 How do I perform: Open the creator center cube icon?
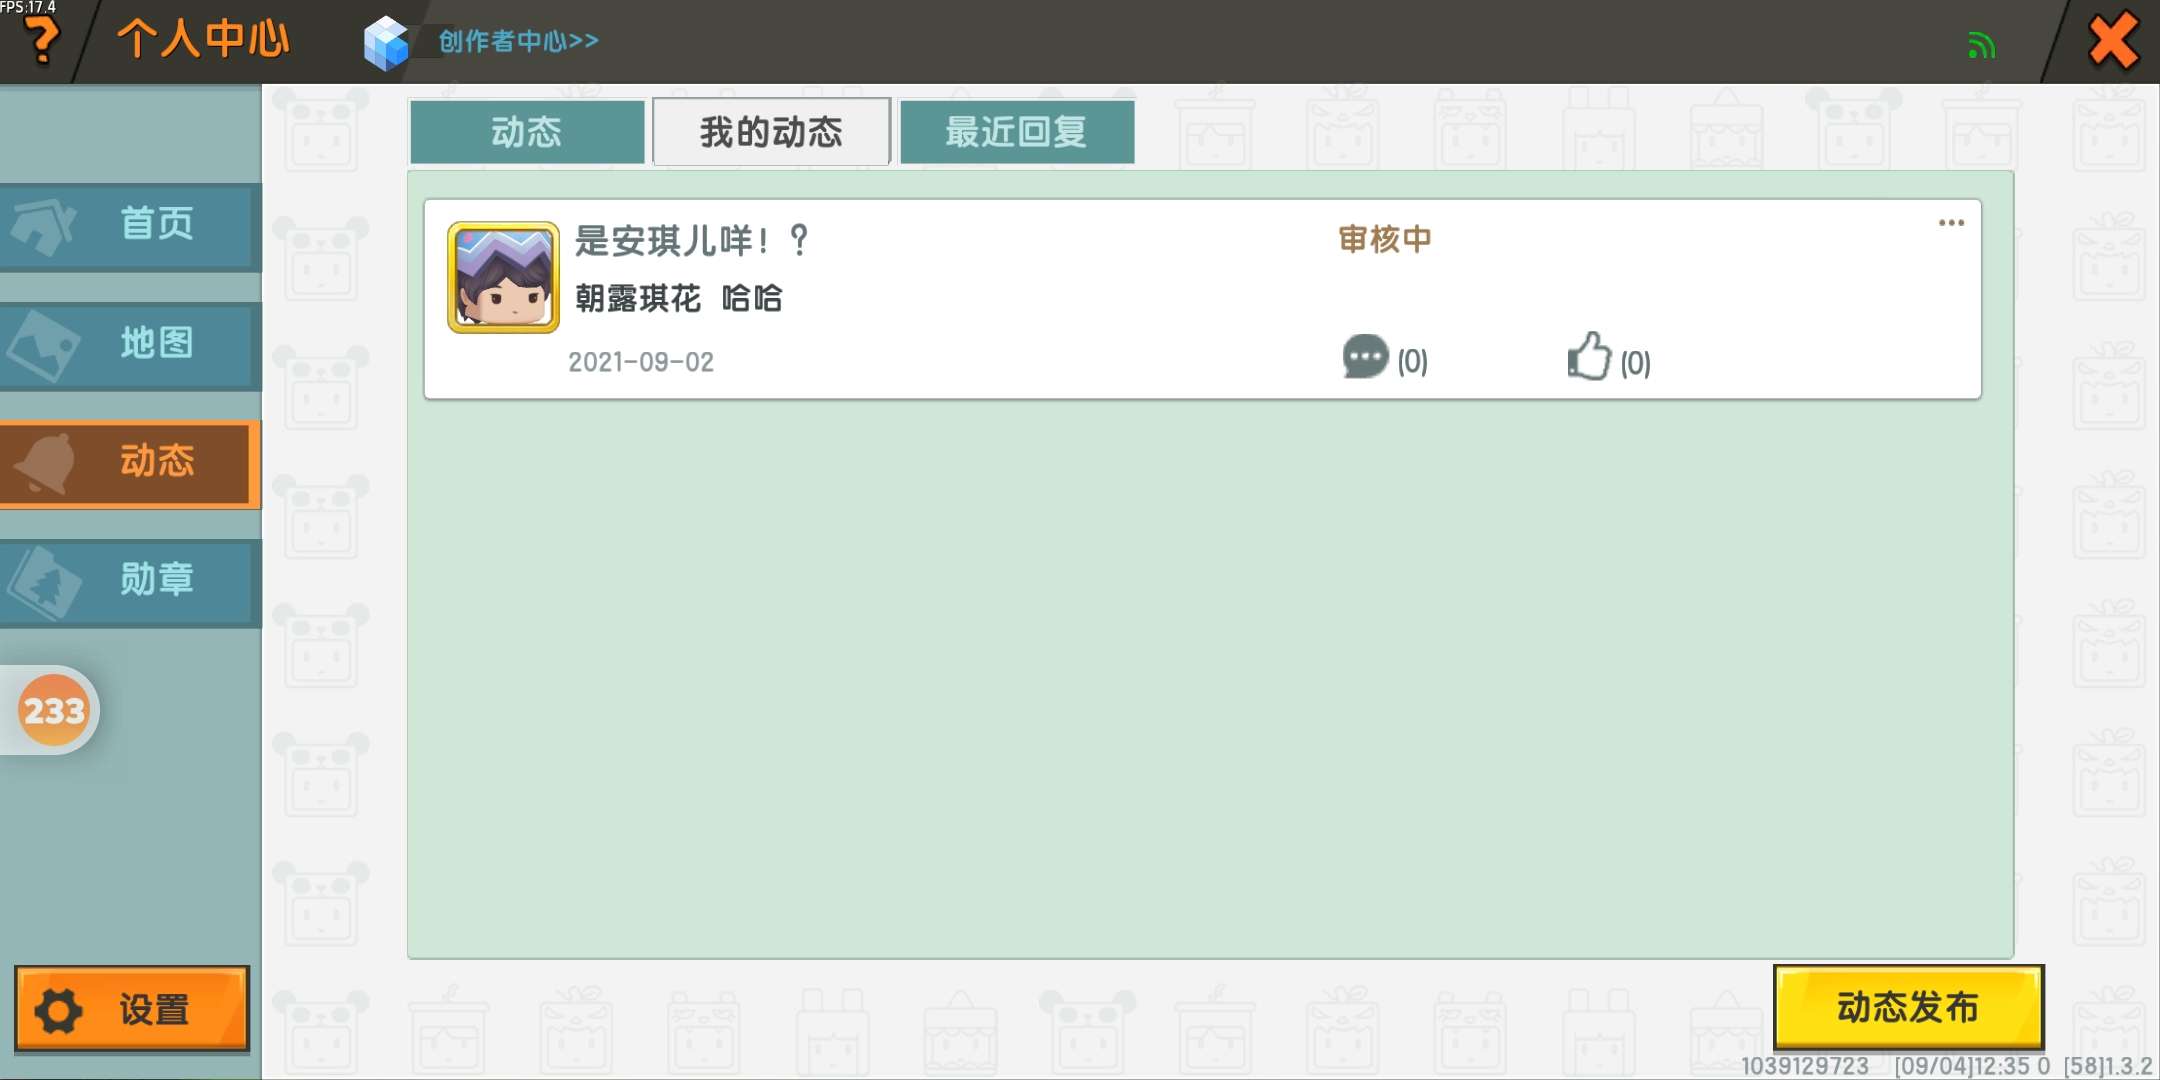(386, 43)
